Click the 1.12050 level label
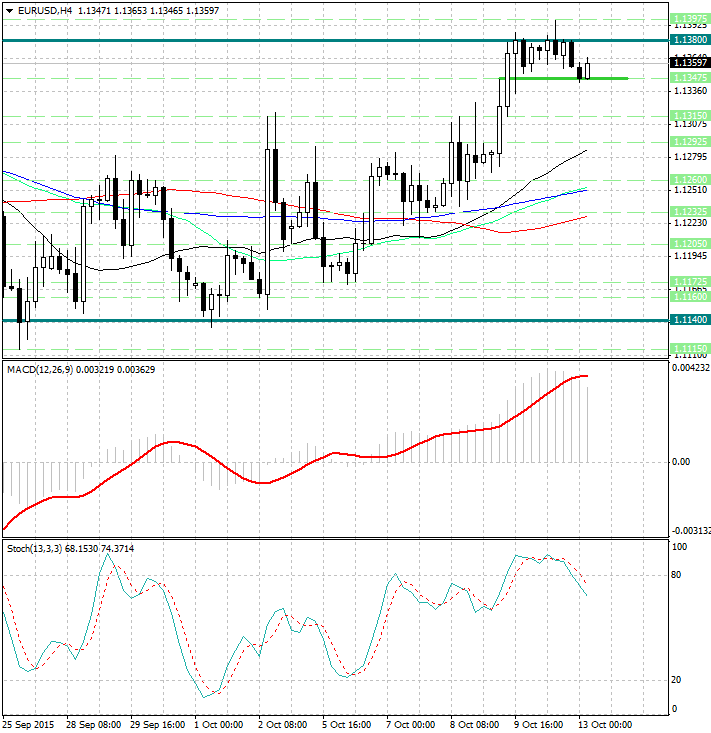 [691, 243]
